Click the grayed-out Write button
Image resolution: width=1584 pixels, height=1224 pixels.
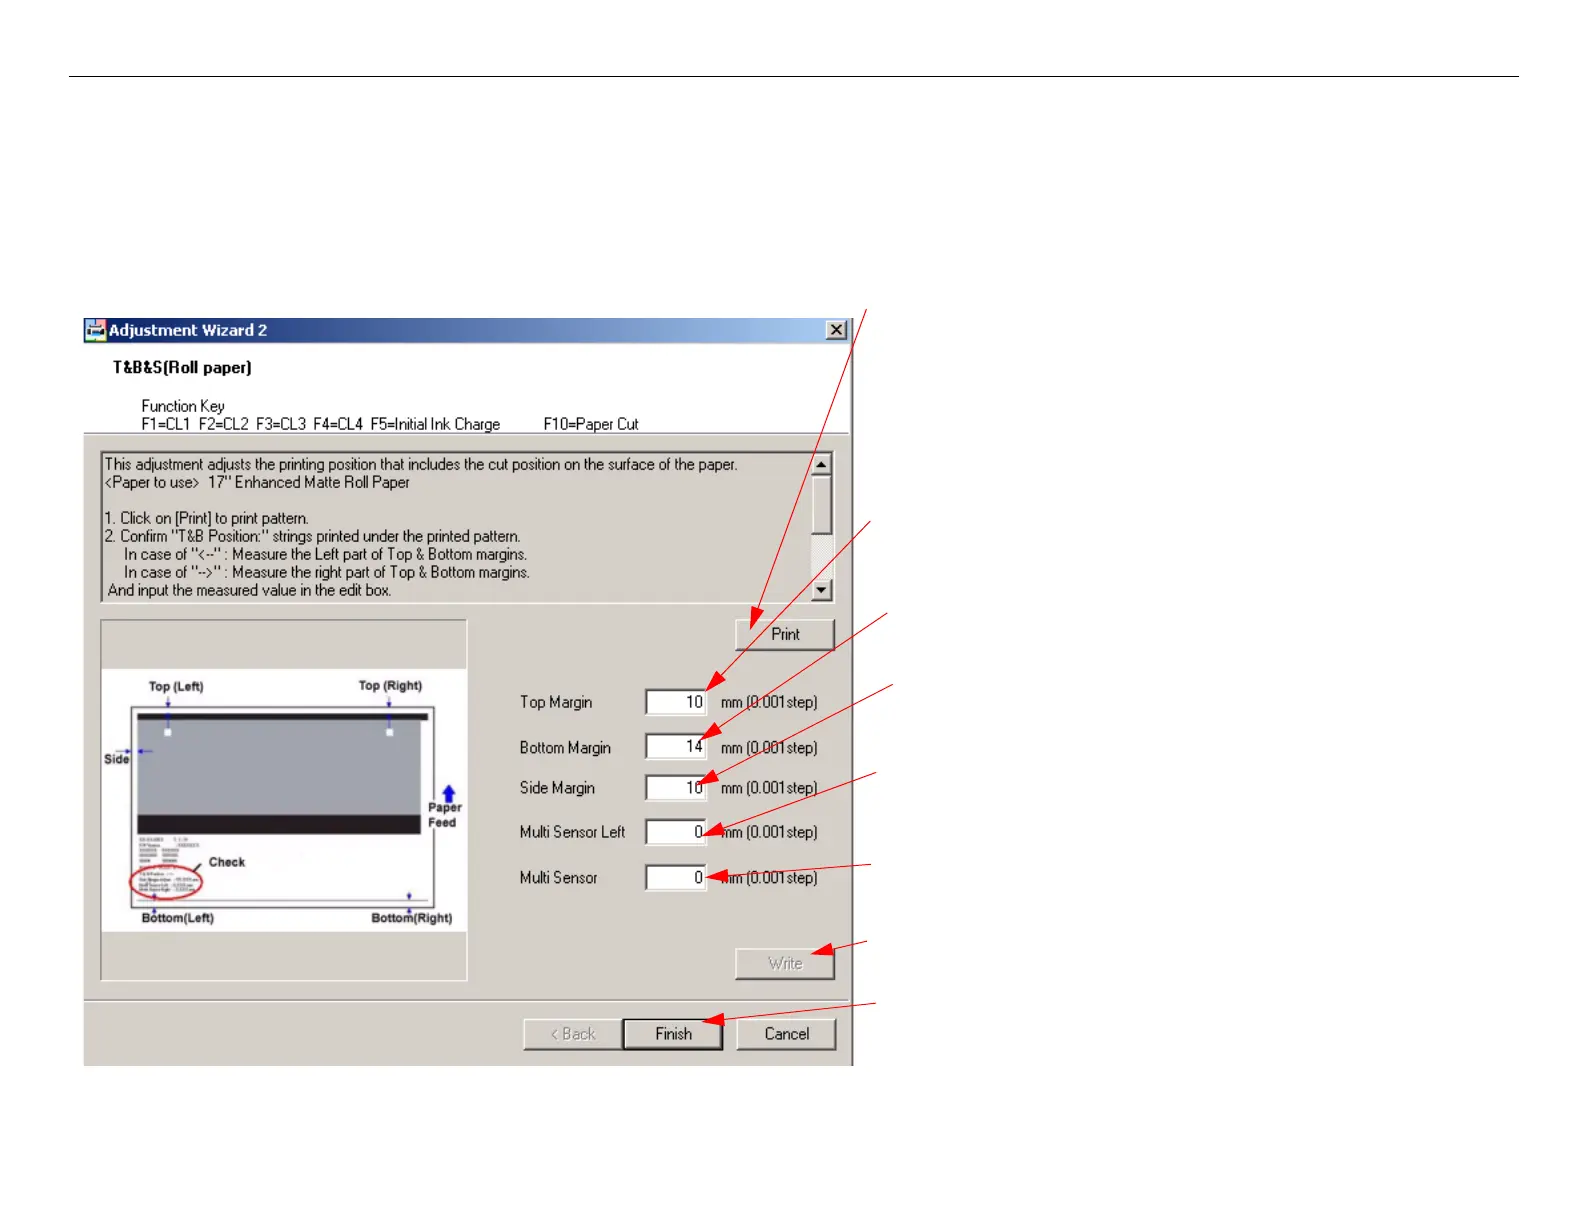coord(785,963)
